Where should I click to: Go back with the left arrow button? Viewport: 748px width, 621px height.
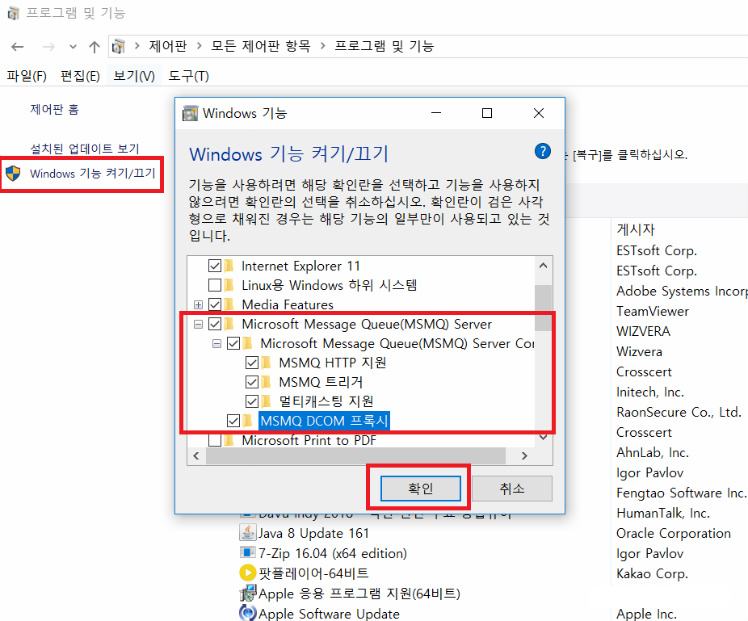(18, 47)
